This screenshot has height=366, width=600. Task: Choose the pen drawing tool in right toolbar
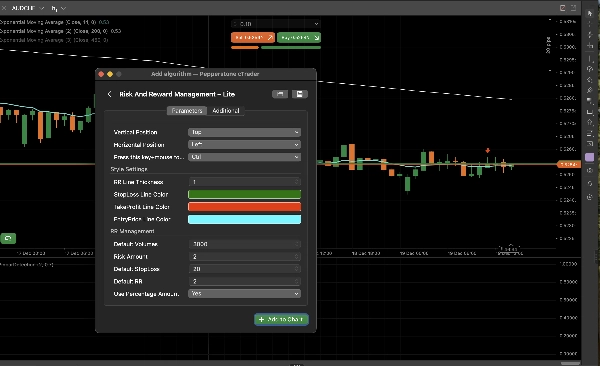(x=590, y=90)
